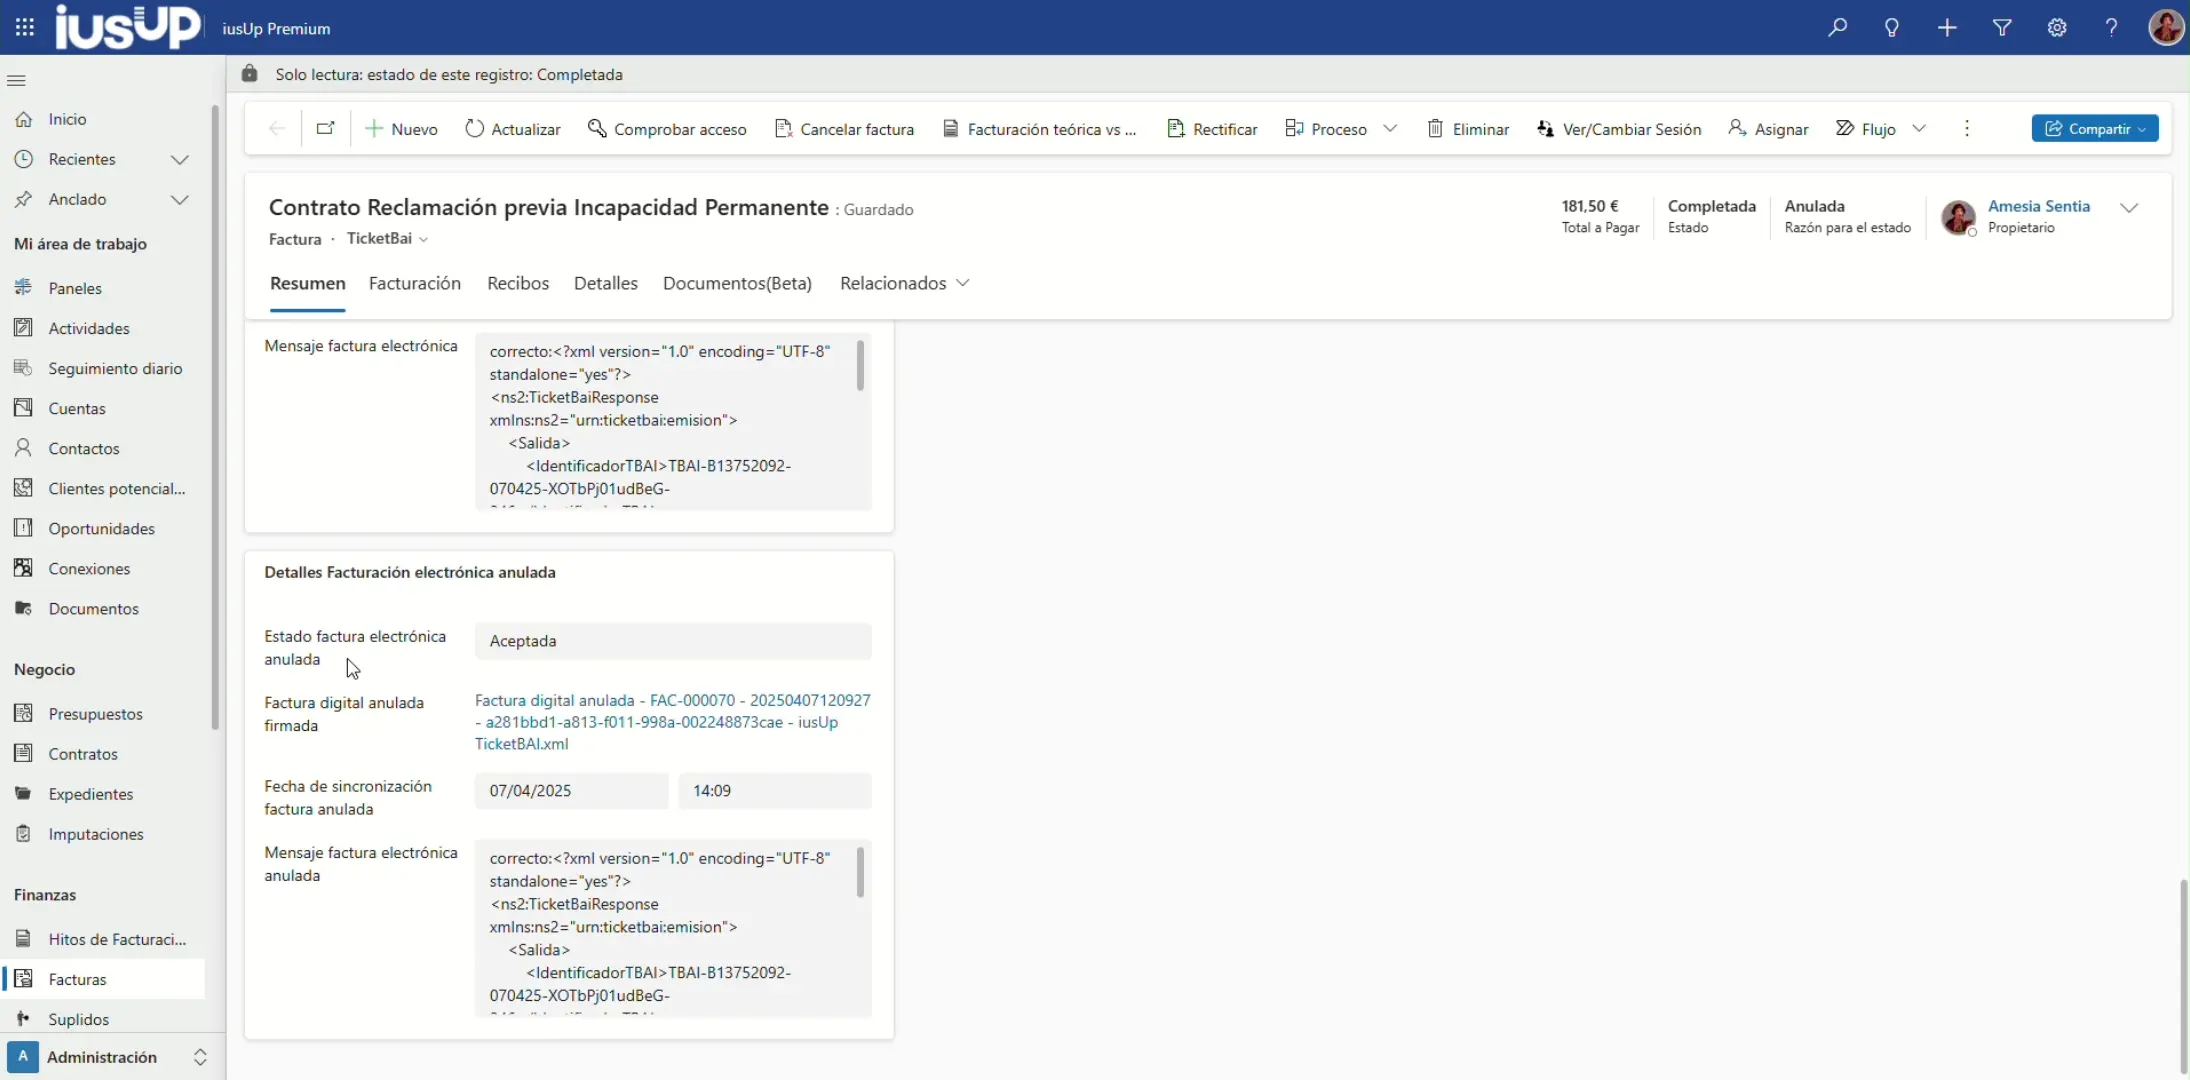The width and height of the screenshot is (2190, 1080).
Task: Click the advanced filter funnel icon
Action: (2002, 28)
